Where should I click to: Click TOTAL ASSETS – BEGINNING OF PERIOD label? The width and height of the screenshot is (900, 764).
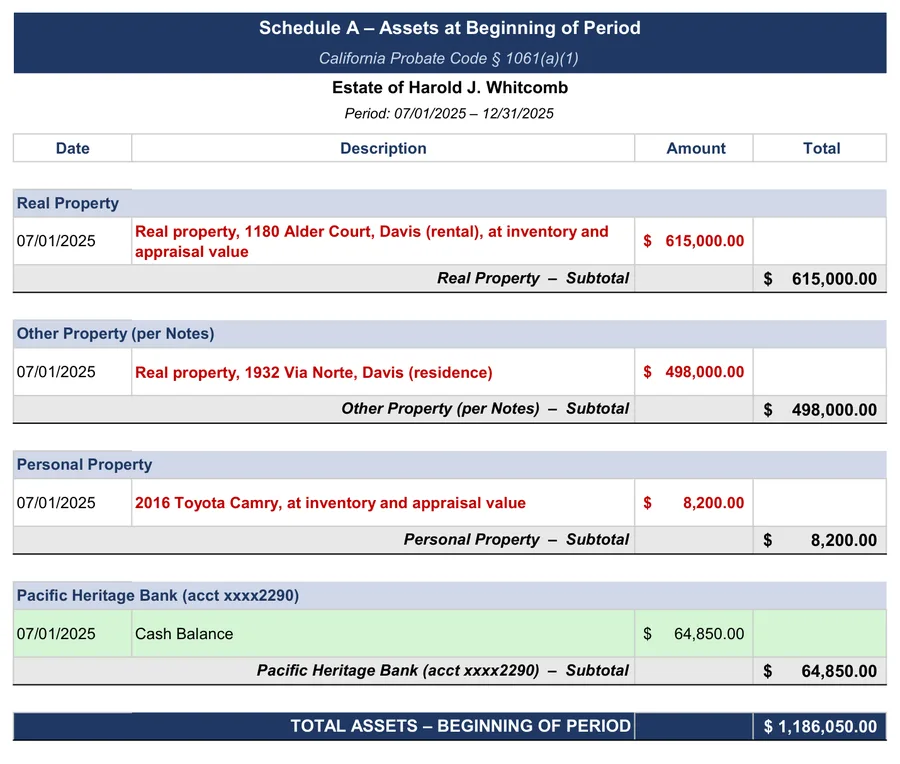pyautogui.click(x=460, y=726)
